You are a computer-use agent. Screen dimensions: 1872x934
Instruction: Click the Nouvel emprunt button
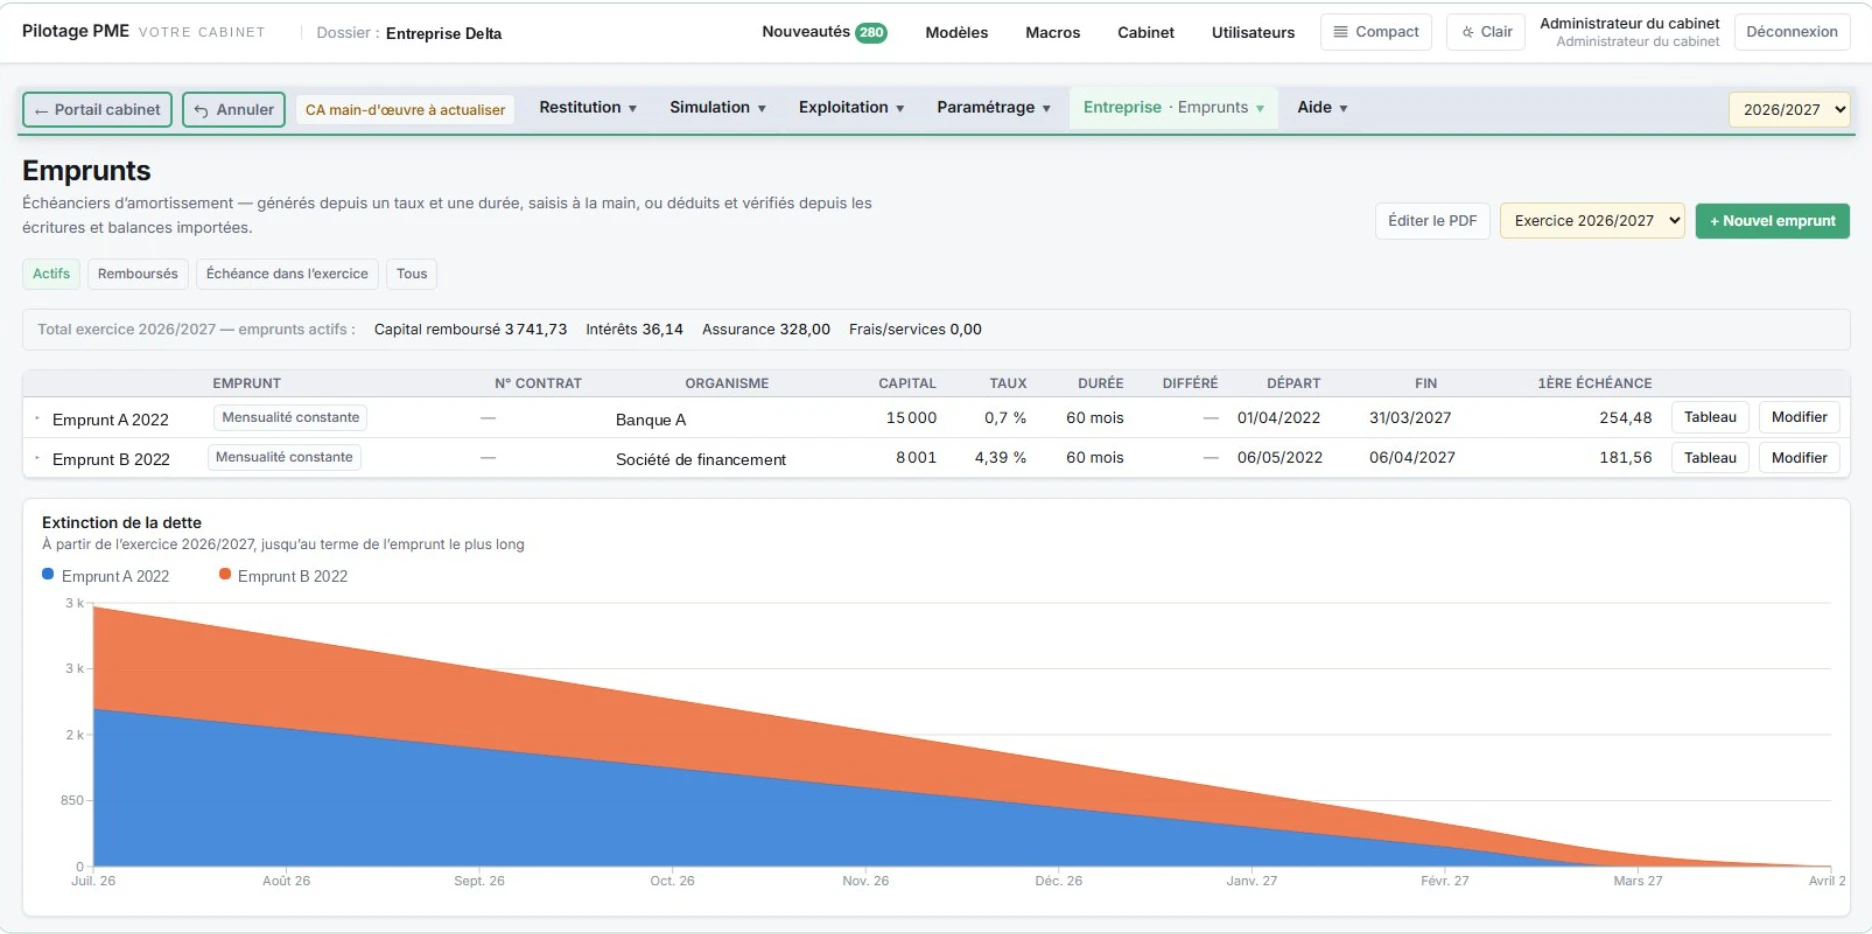1772,221
